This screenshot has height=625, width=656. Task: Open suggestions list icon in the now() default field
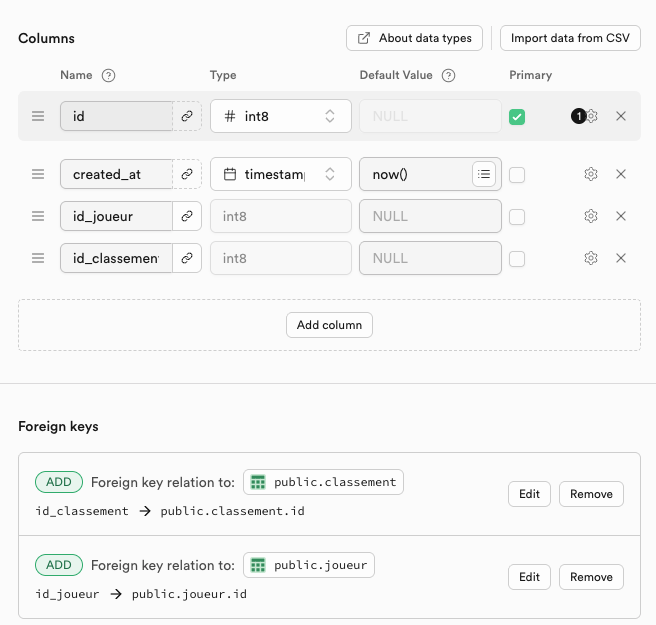(x=484, y=174)
